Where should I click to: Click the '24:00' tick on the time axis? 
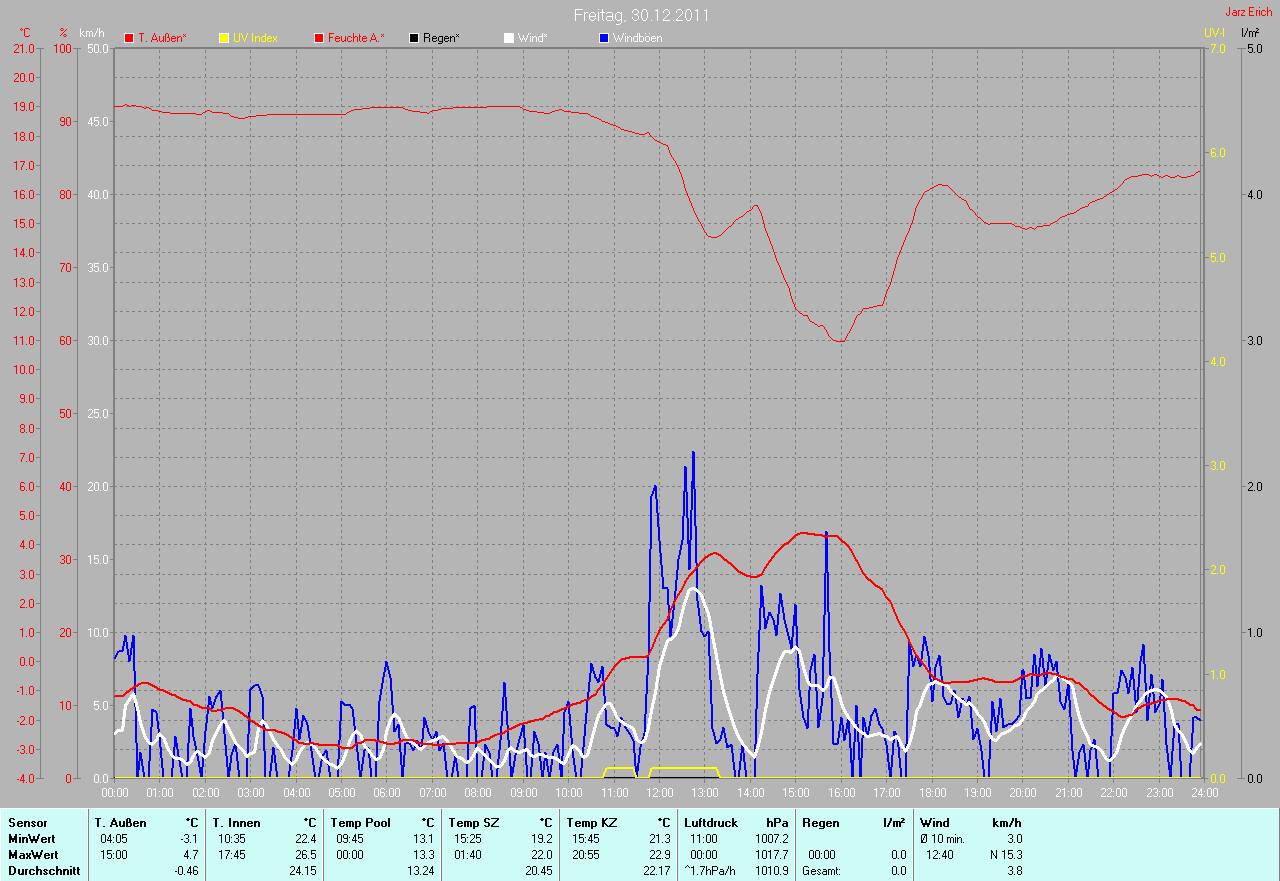[x=1204, y=793]
